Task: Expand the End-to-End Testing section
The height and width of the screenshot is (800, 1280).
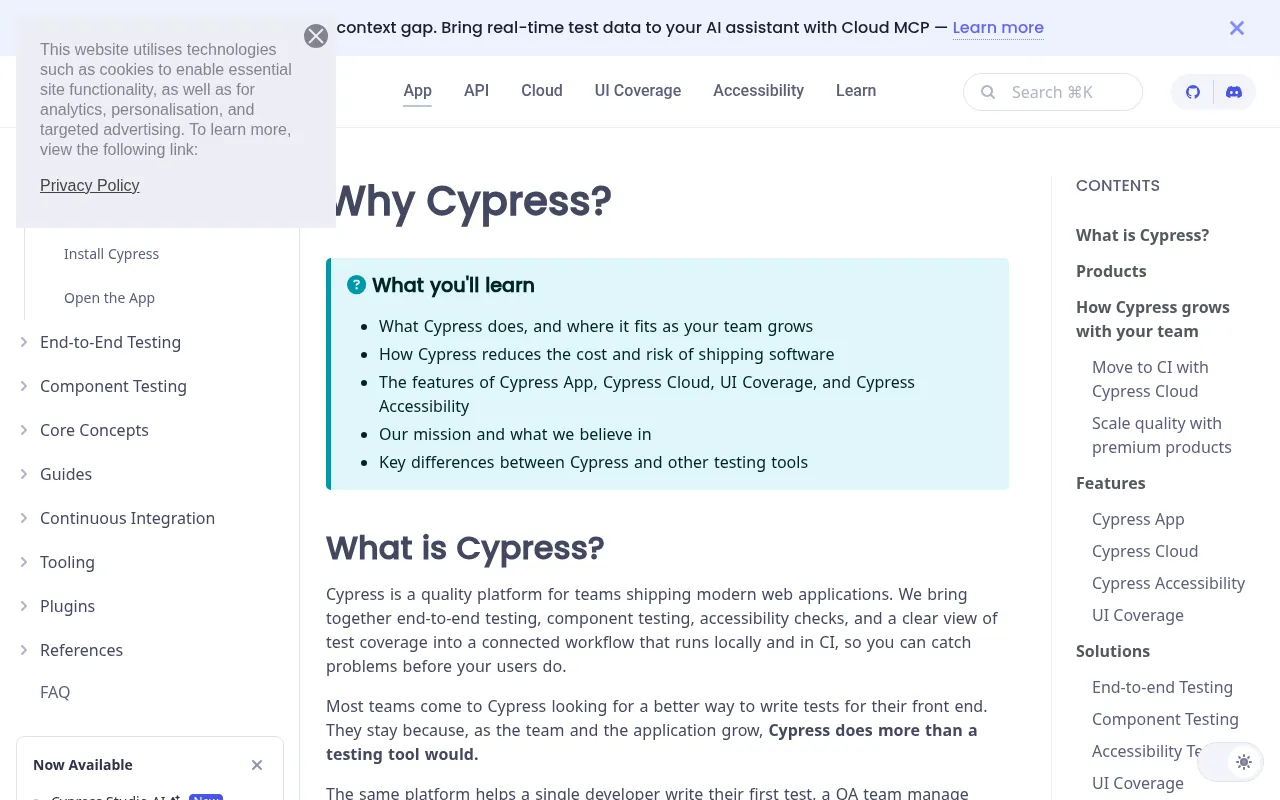Action: [x=24, y=342]
